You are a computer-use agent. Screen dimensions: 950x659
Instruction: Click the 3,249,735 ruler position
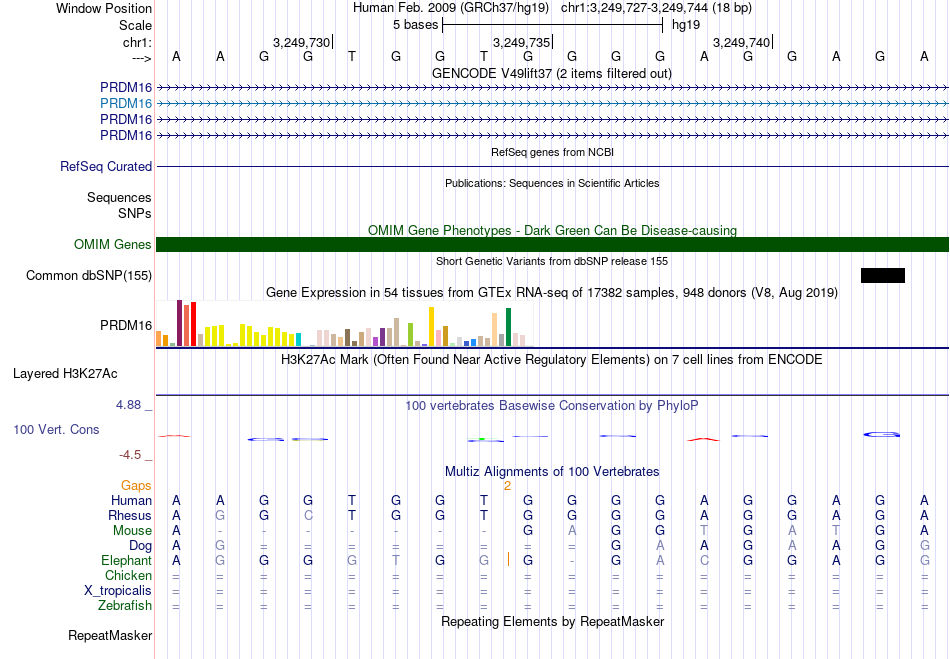click(521, 42)
